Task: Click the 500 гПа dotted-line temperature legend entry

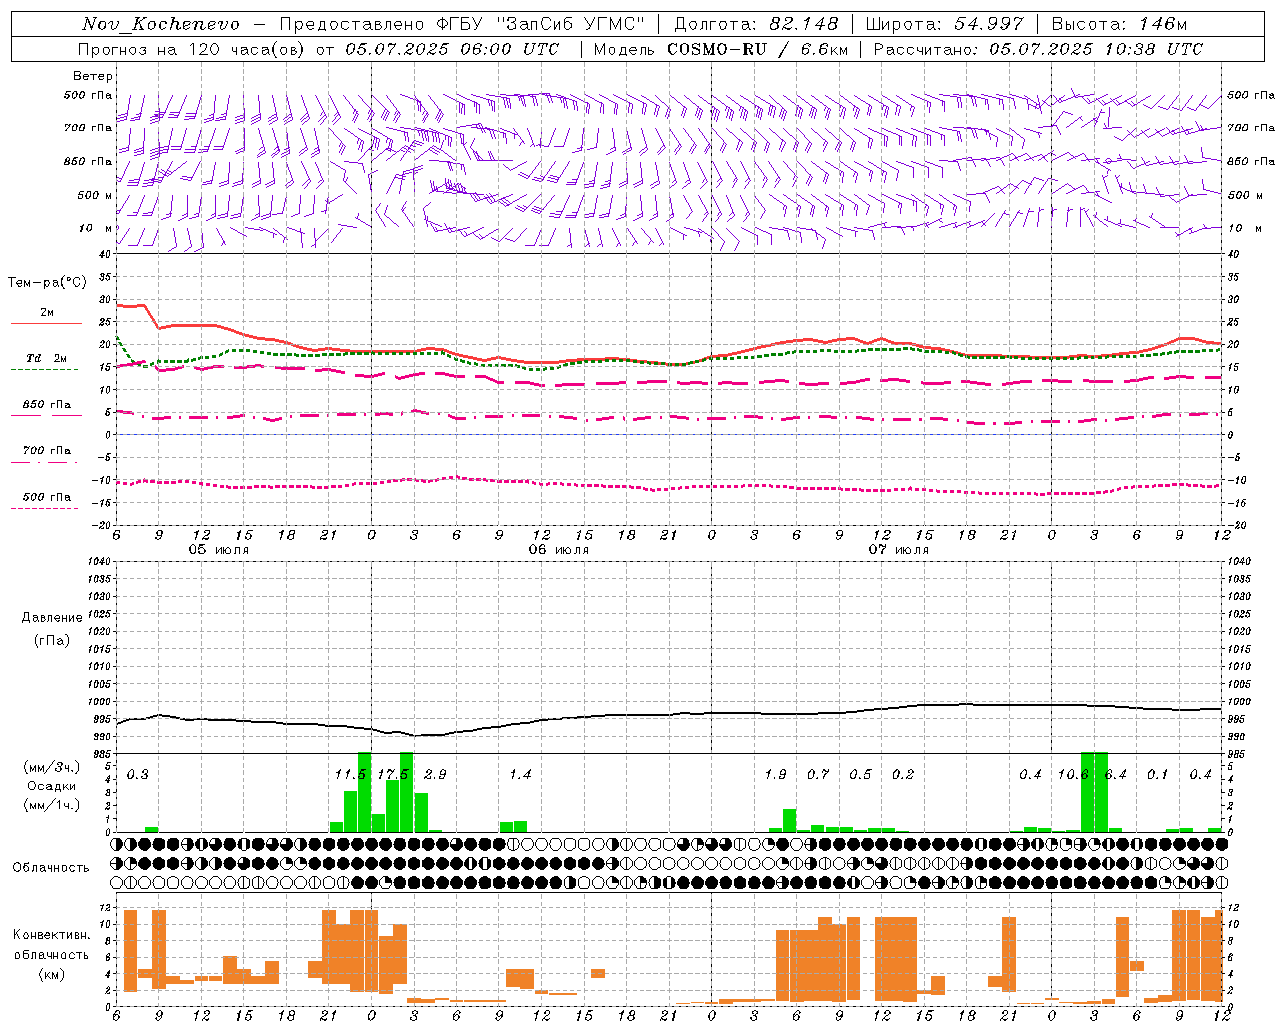Action: point(46,499)
